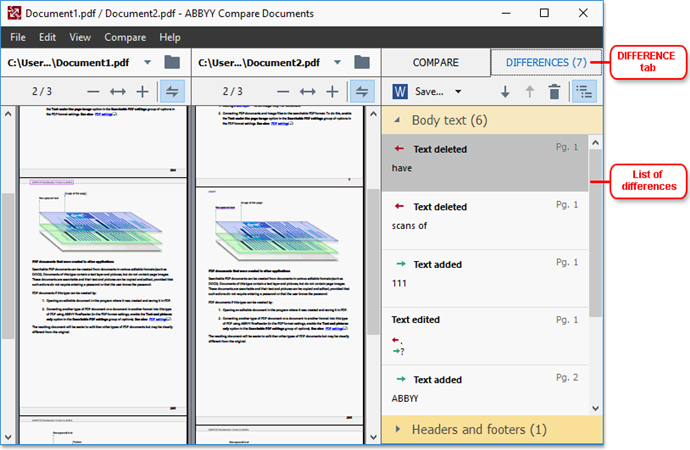690x450 pixels.
Task: Click Document1 page with layered diagram
Action: pyautogui.click(x=103, y=296)
